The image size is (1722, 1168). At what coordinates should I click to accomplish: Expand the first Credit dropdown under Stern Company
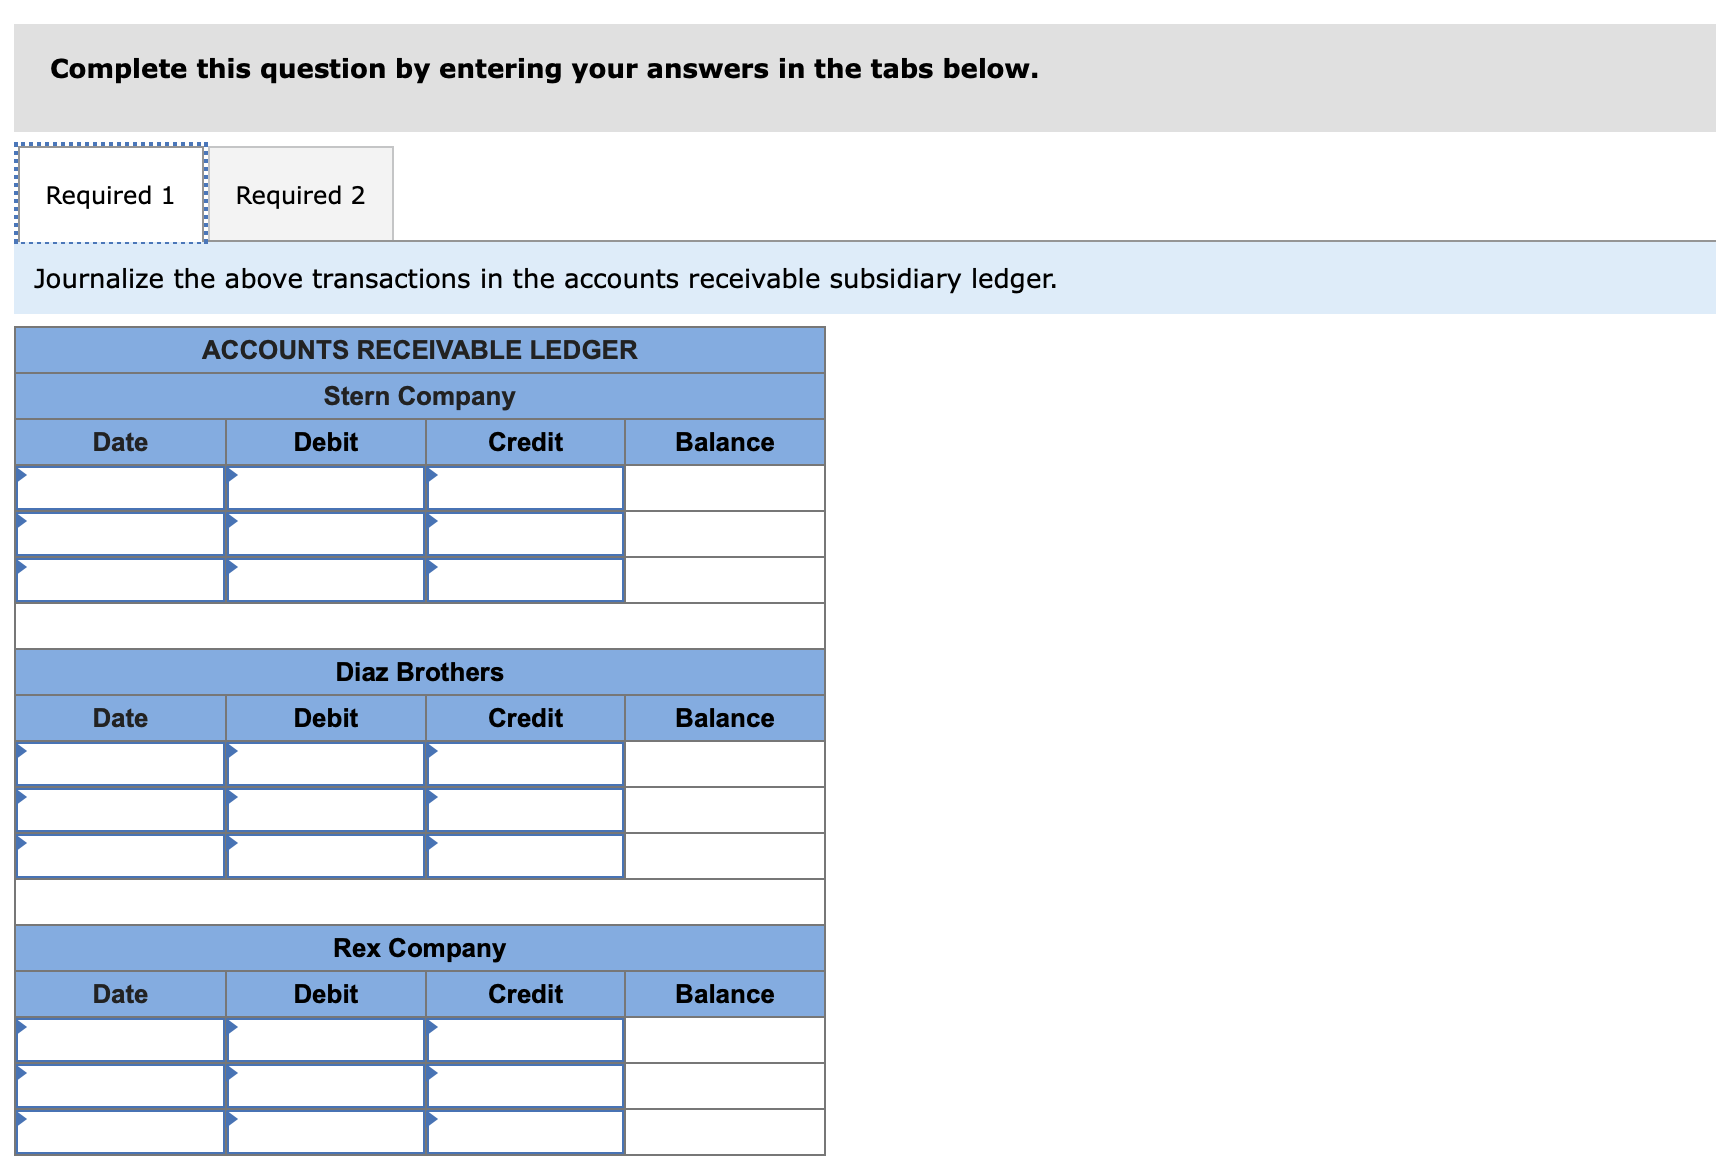[x=524, y=487]
